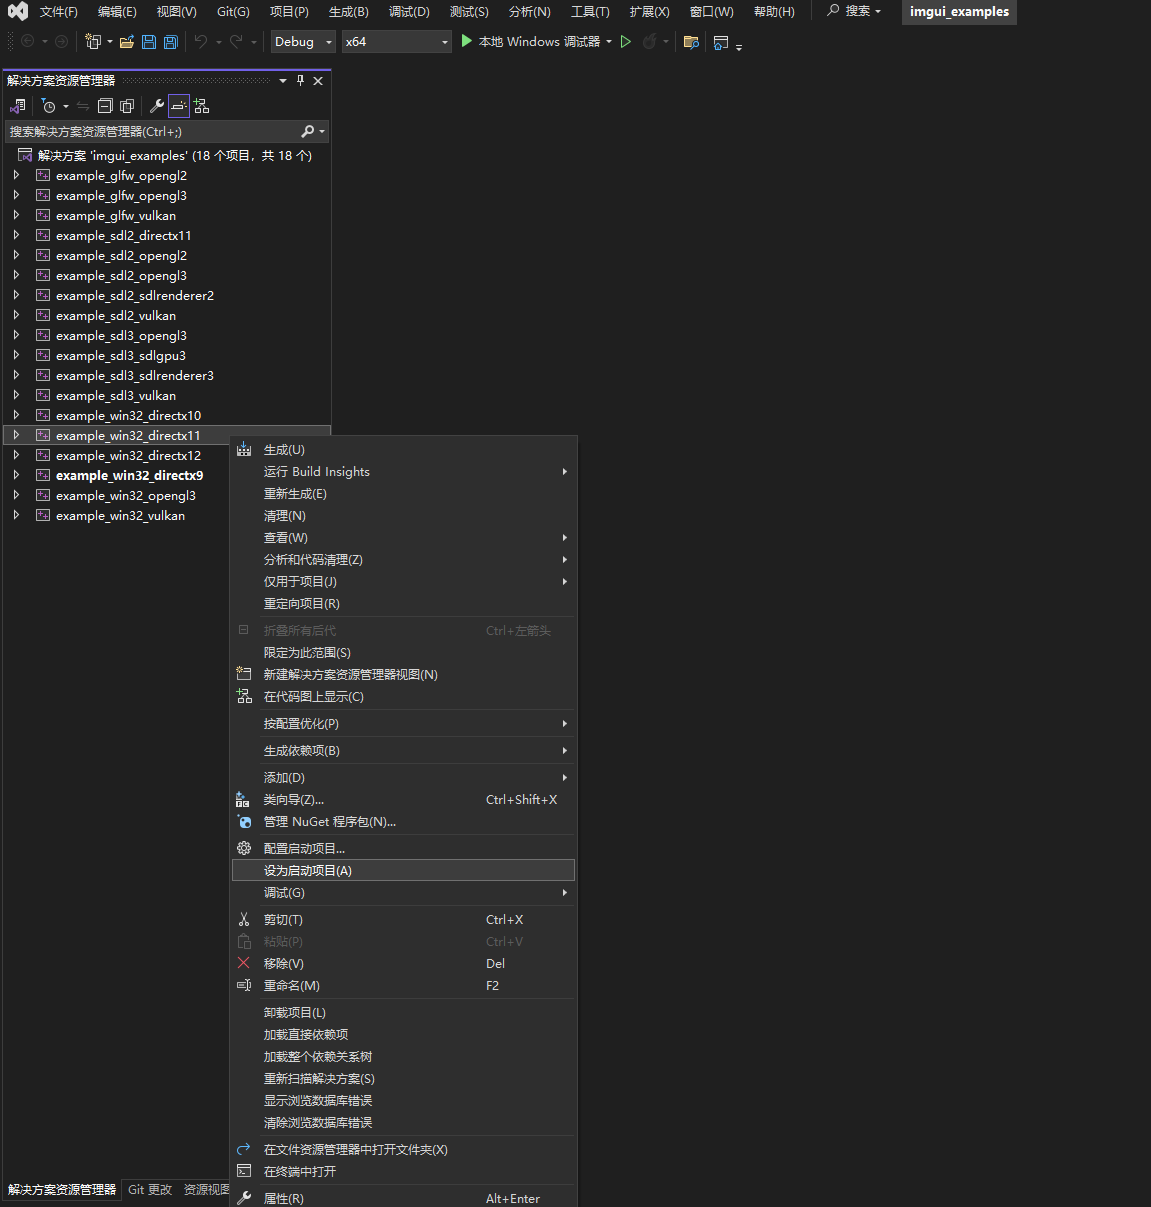
Task: Click the undo arrow icon
Action: coord(201,42)
